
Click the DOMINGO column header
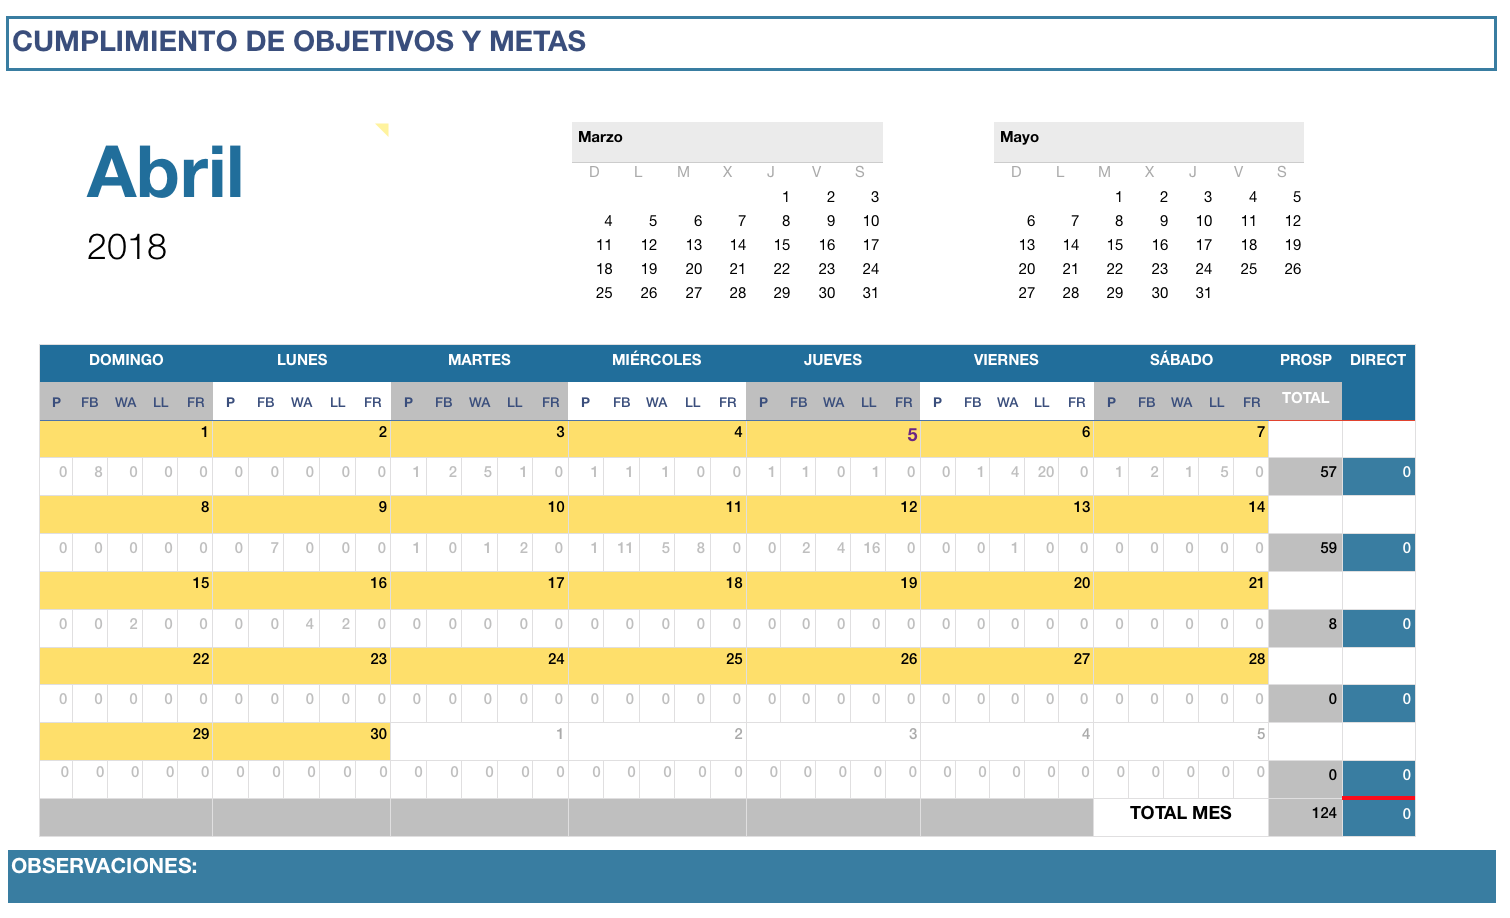[x=126, y=360]
